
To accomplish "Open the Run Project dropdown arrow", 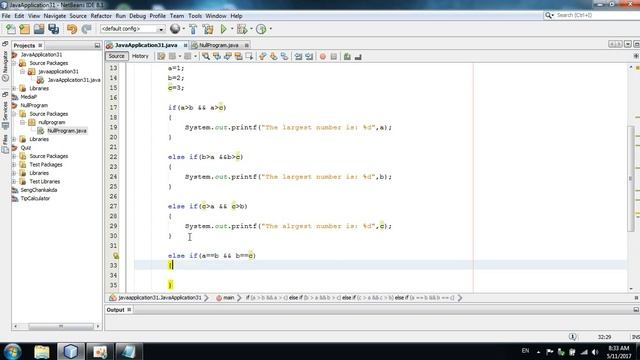I will coord(232,29).
